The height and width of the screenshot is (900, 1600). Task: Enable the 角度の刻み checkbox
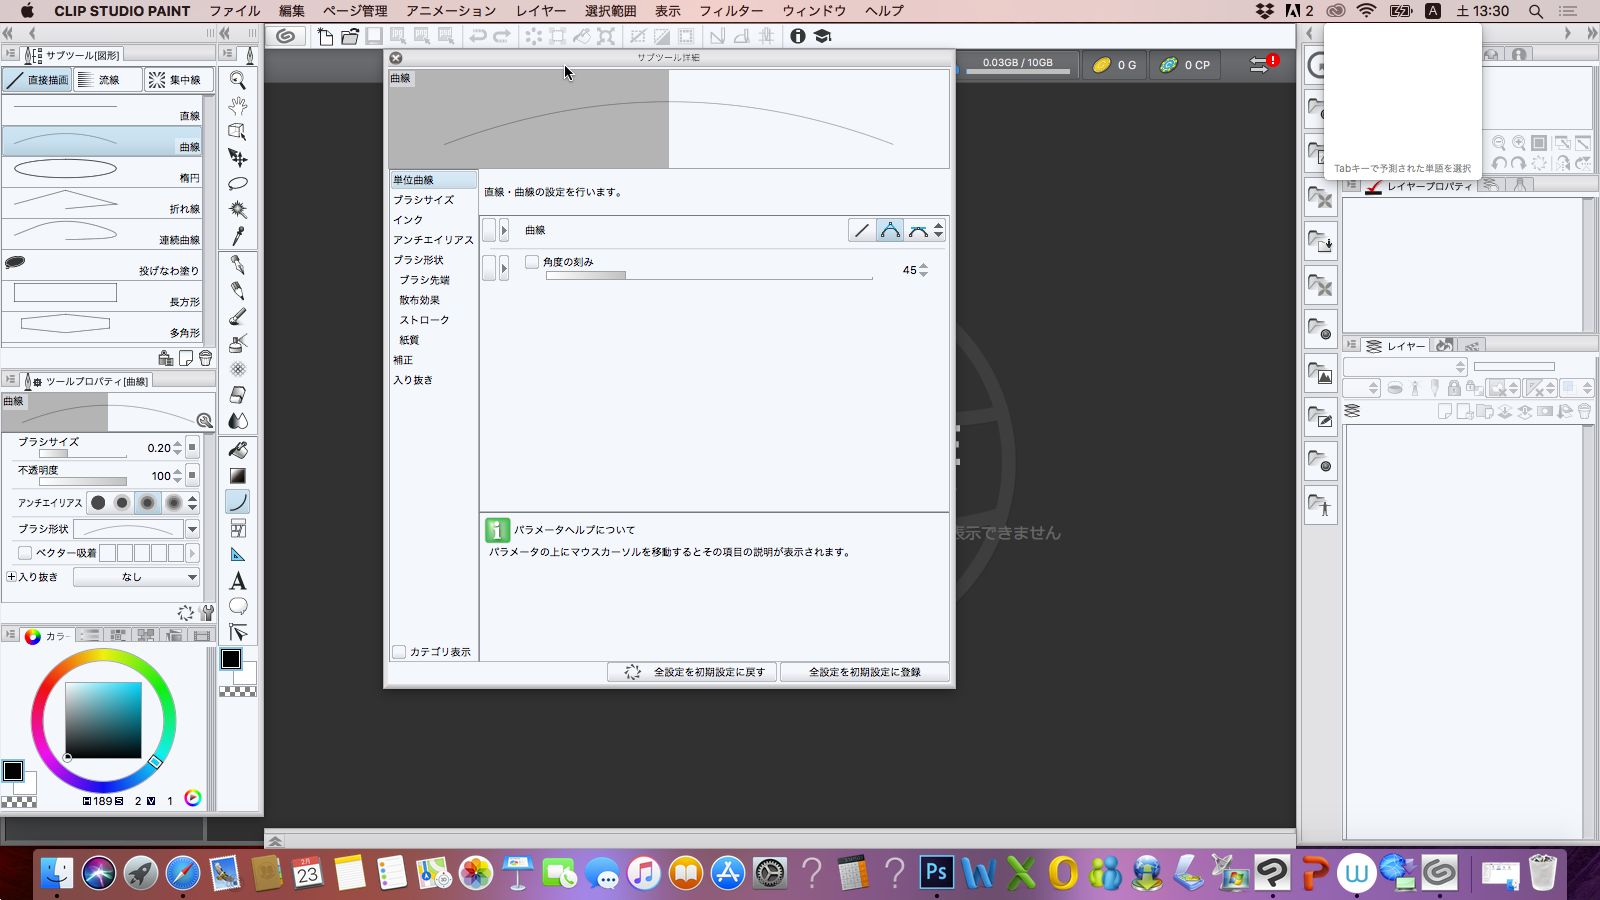(x=532, y=262)
